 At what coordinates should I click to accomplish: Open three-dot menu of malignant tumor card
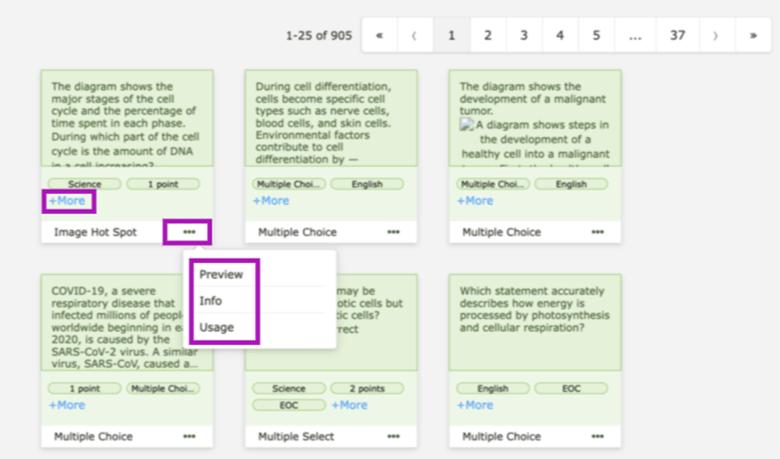coord(597,232)
